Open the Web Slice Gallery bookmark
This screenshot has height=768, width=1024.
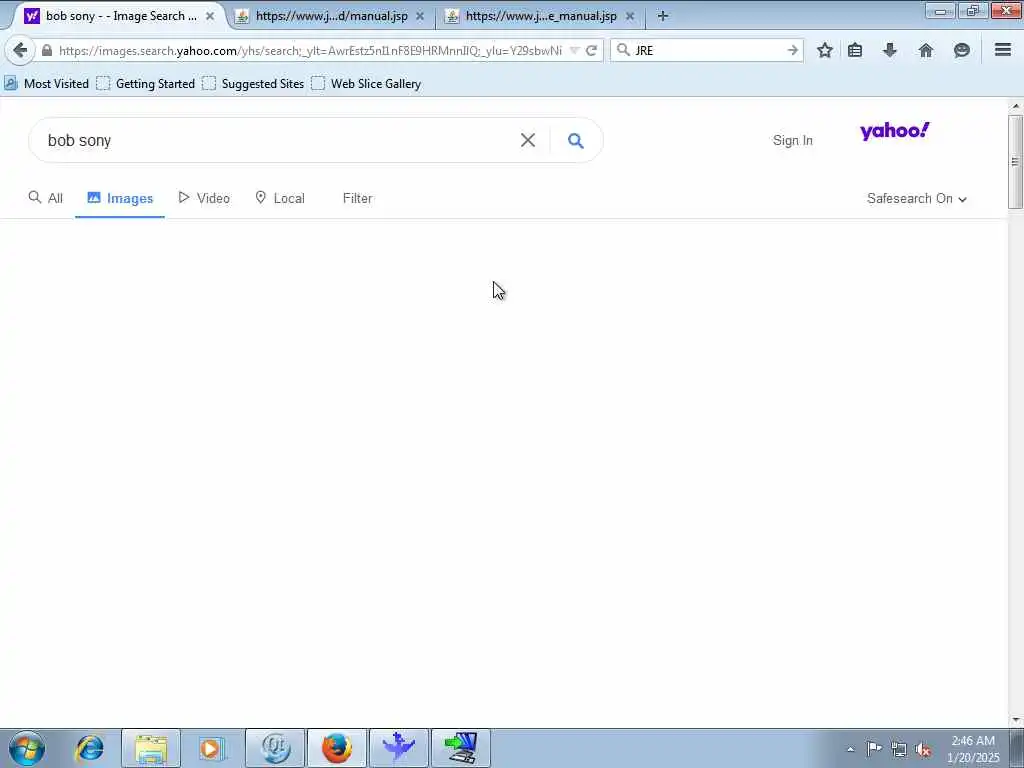coord(366,84)
